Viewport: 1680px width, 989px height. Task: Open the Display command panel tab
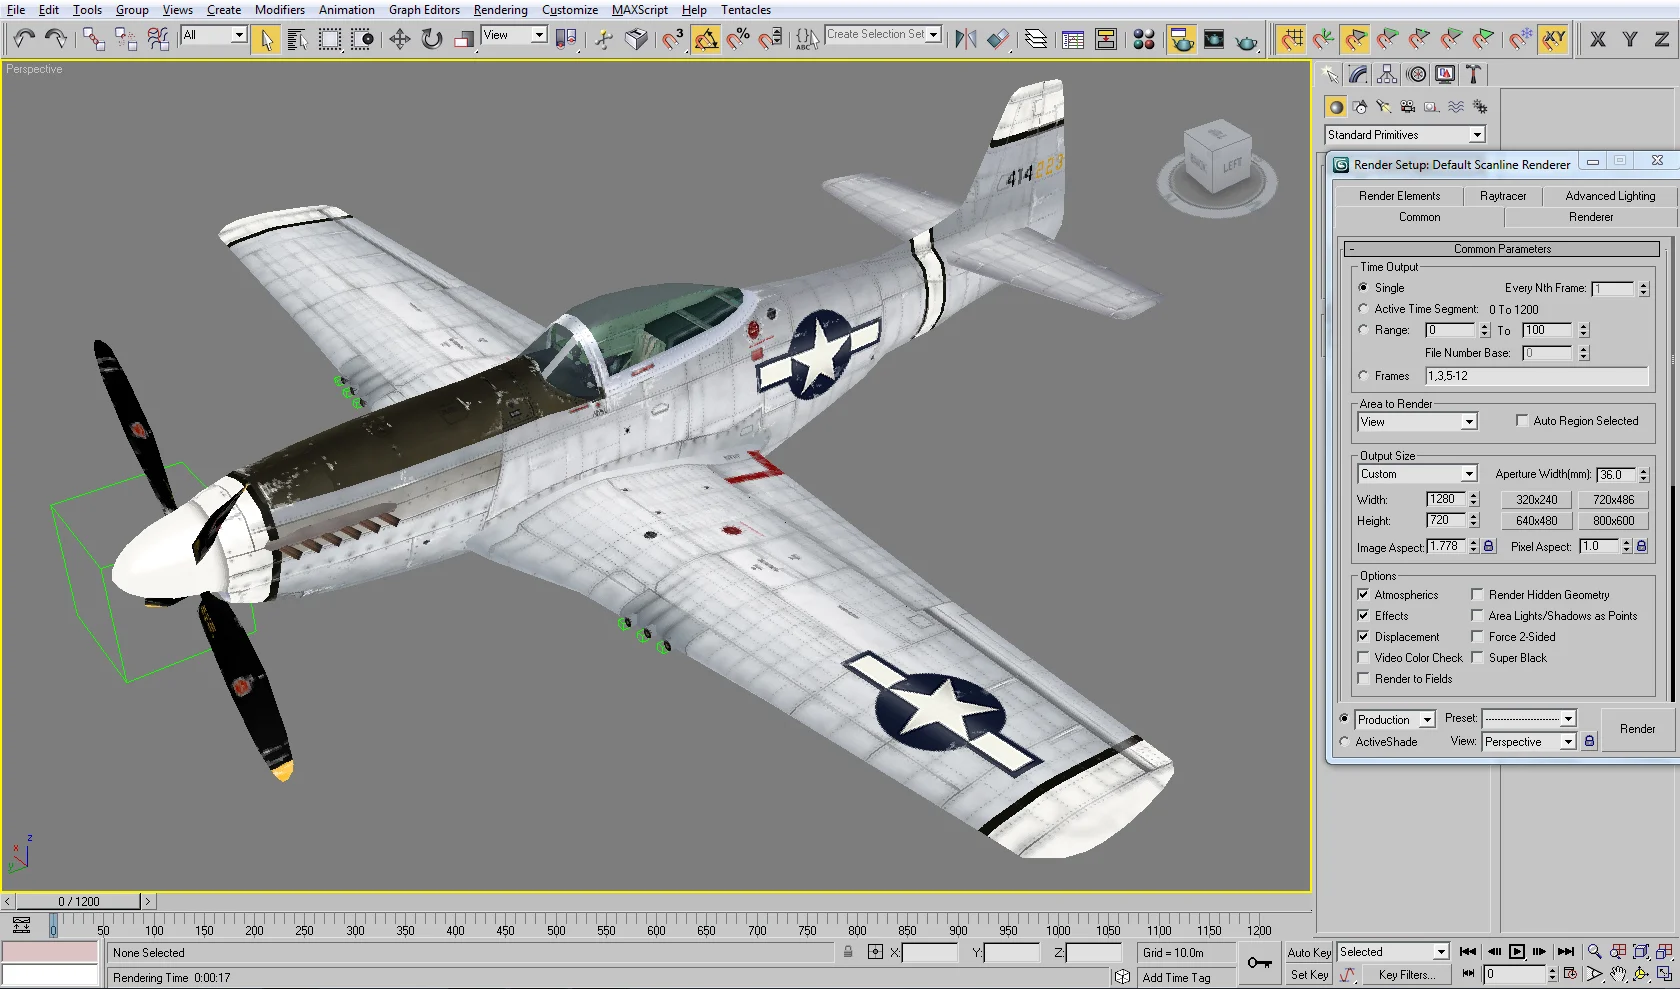pyautogui.click(x=1445, y=75)
